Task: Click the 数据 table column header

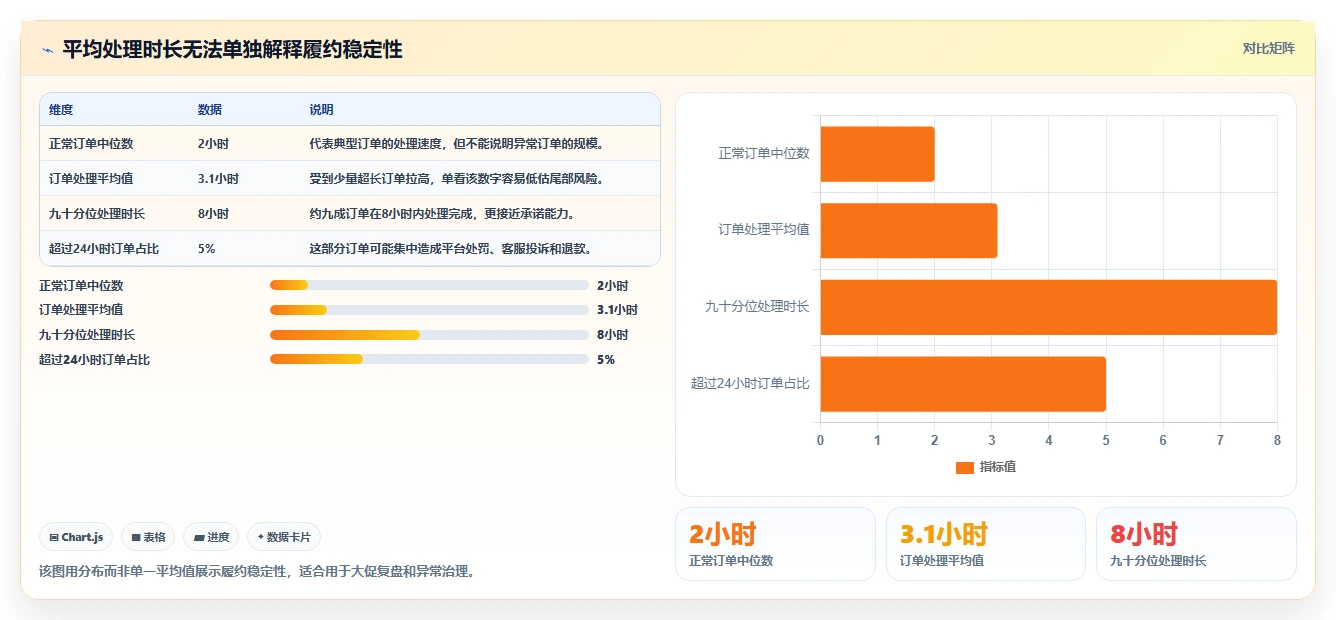Action: 210,109
